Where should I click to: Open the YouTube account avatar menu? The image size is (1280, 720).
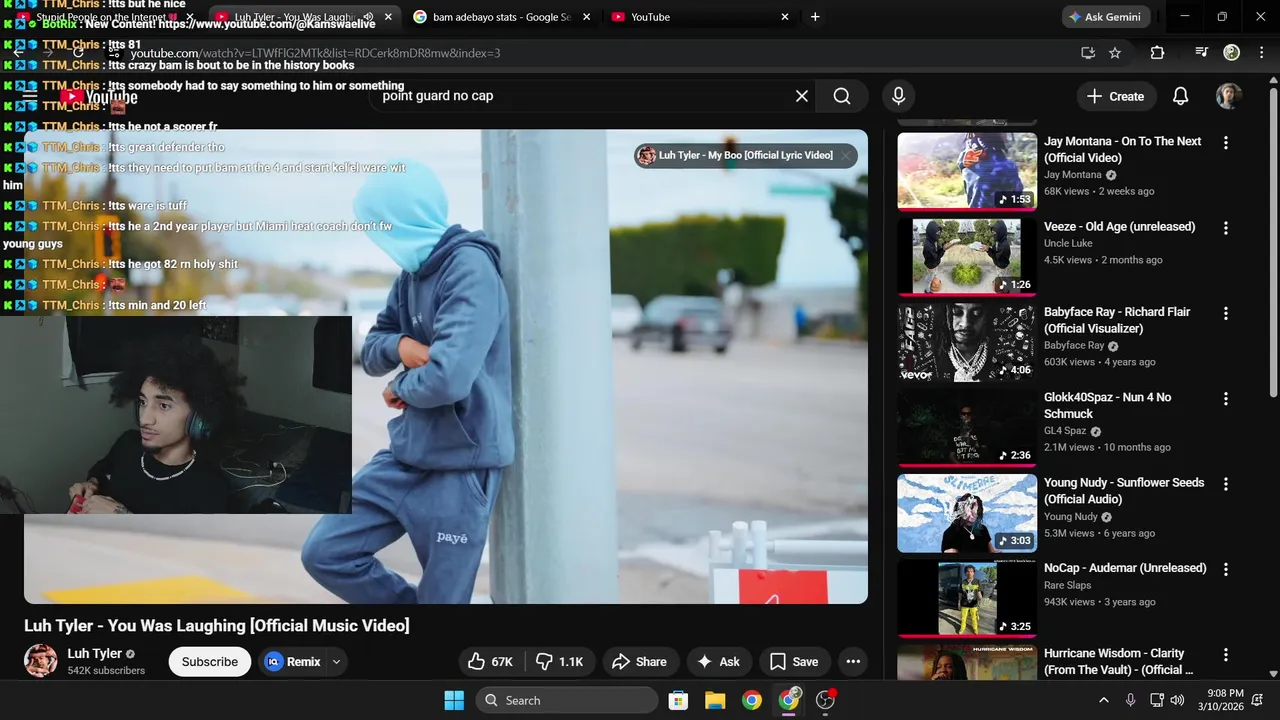[x=1229, y=96]
